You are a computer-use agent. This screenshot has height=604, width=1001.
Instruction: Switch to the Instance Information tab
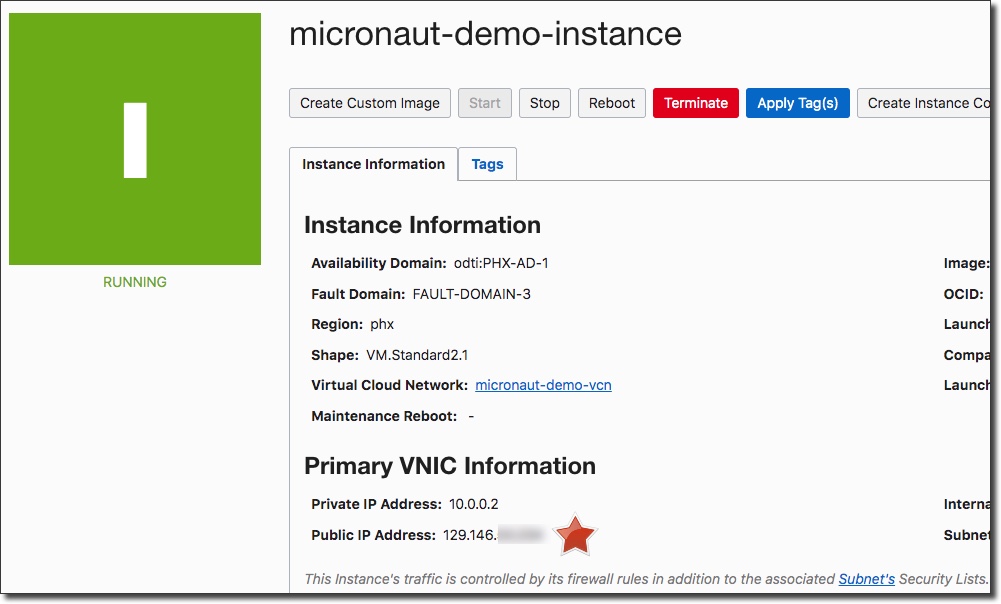pos(373,164)
